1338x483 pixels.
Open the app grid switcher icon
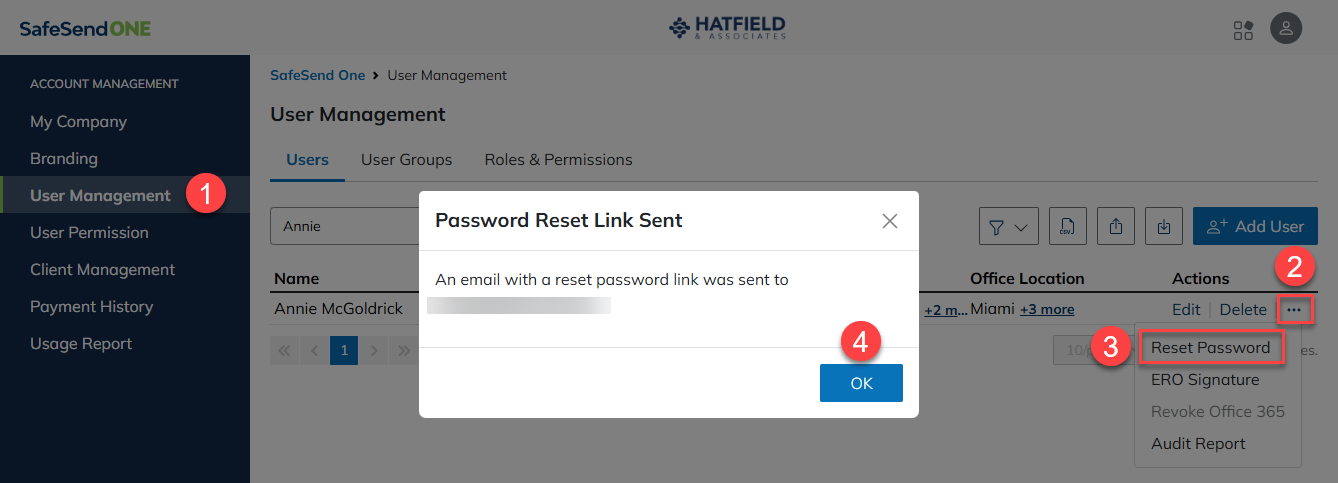pos(1243,29)
